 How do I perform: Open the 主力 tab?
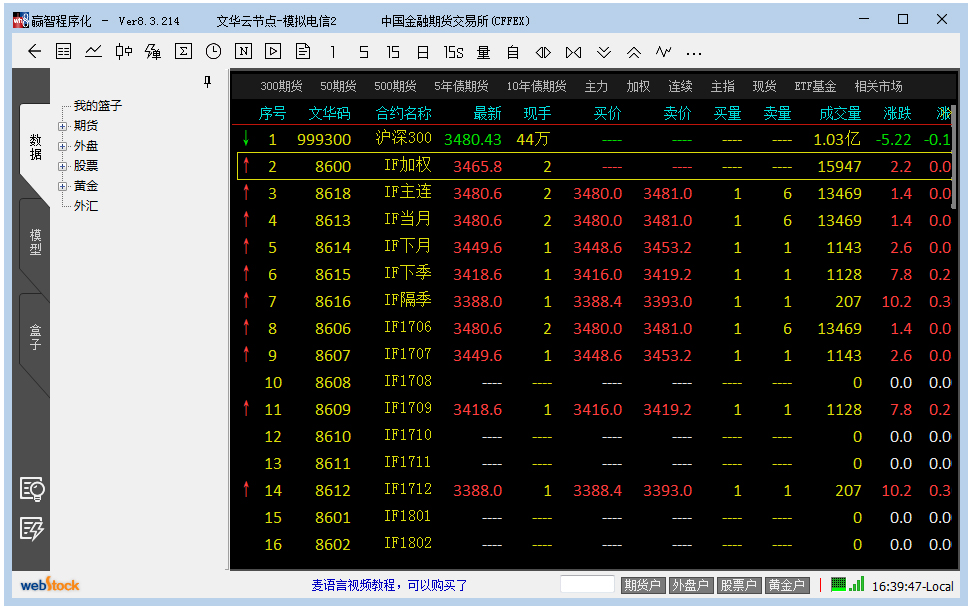pyautogui.click(x=596, y=86)
